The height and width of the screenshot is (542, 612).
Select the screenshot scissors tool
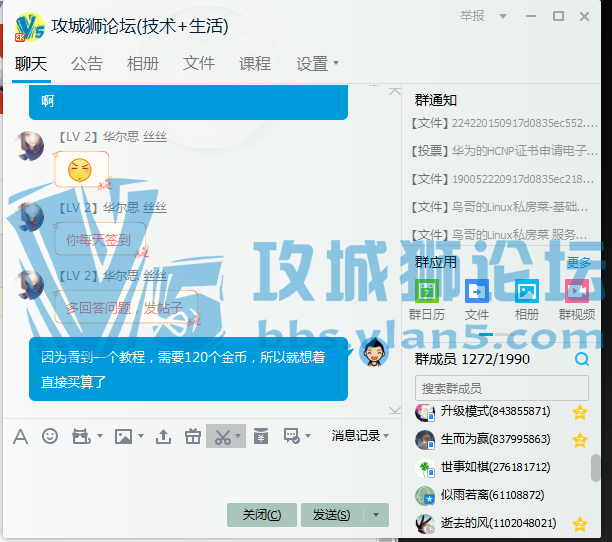(222, 436)
